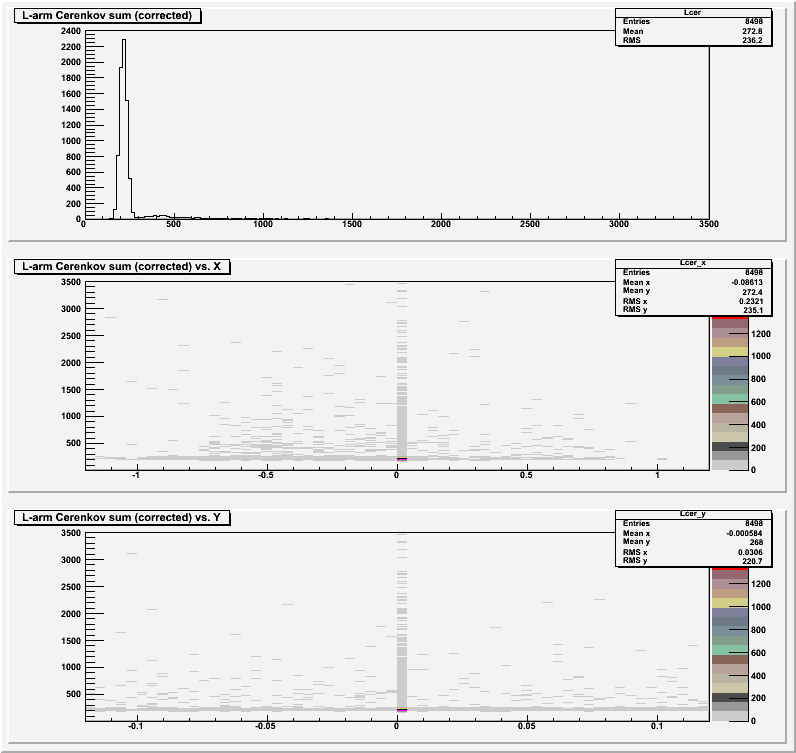Click the 3000 label on the vs. X plot's y-axis
Viewport: 796px width, 753px height.
point(71,309)
